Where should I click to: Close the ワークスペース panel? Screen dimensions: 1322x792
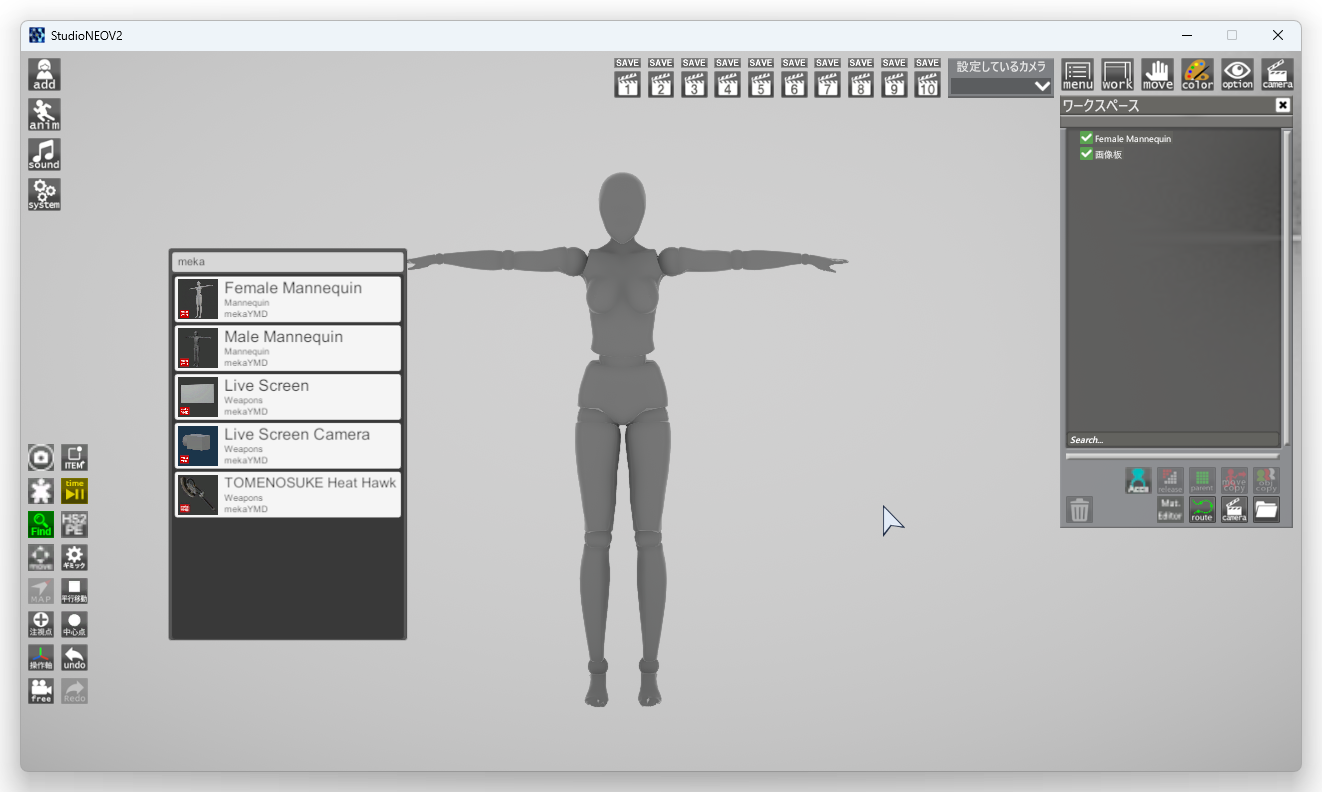1283,105
